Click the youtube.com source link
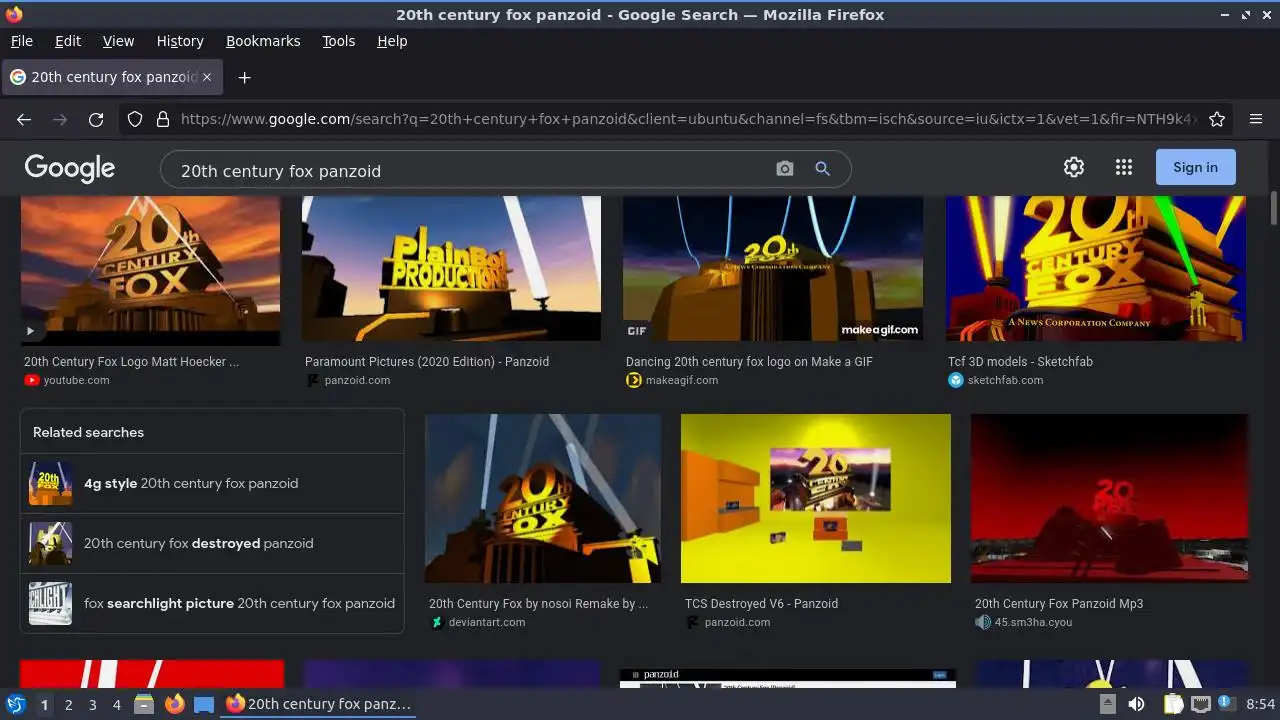 pyautogui.click(x=76, y=380)
